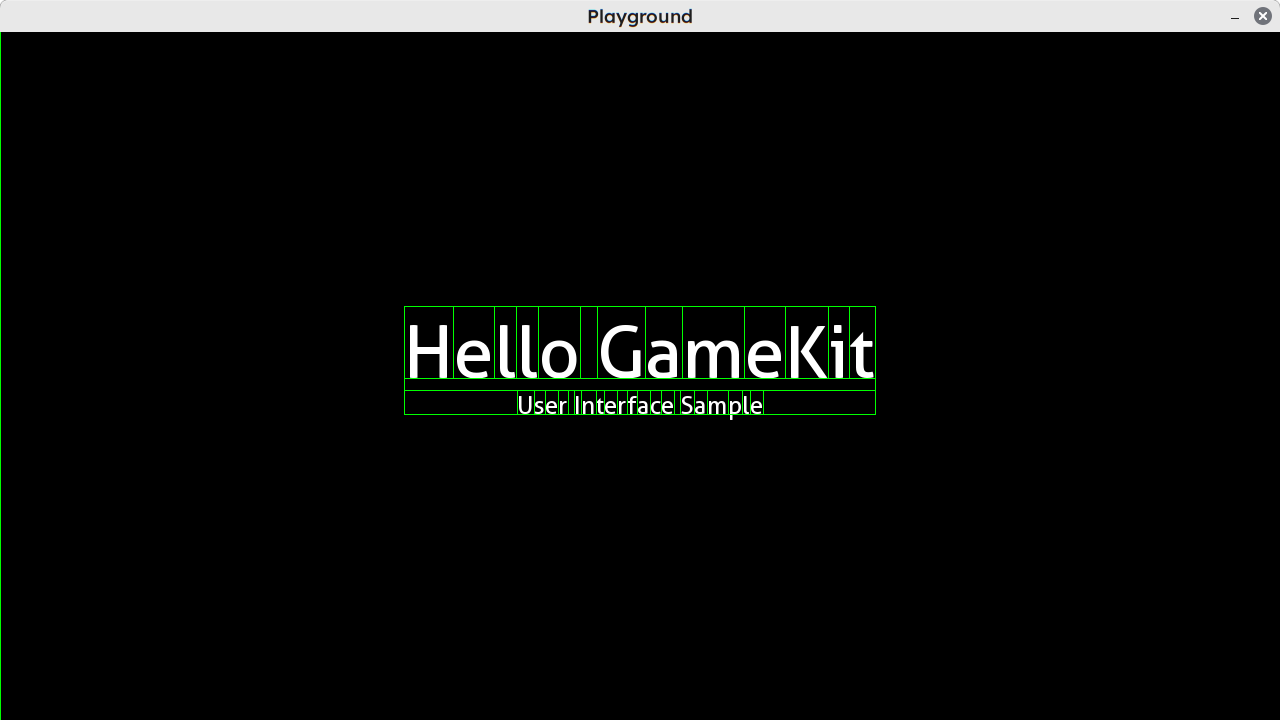1280x720 pixels.
Task: Click the word Sample in the subtitle
Action: coord(721,405)
